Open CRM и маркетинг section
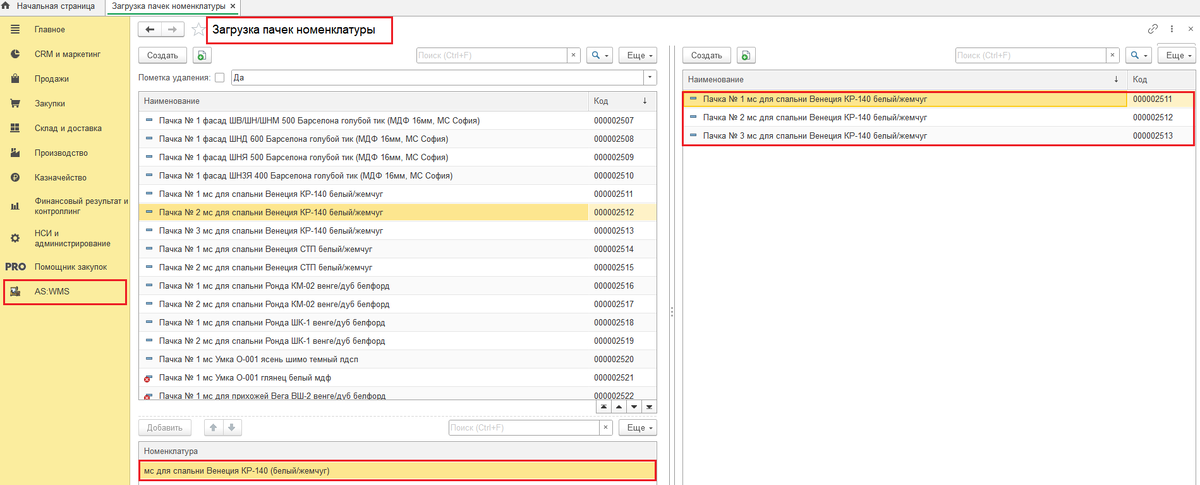Viewport: 1200px width, 485px height. [68, 53]
